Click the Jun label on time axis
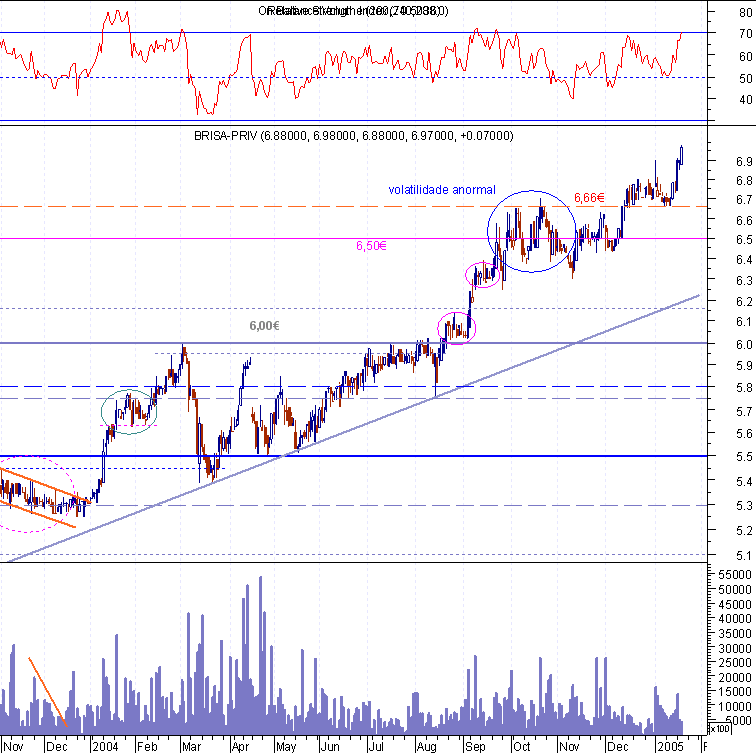 click(x=330, y=747)
